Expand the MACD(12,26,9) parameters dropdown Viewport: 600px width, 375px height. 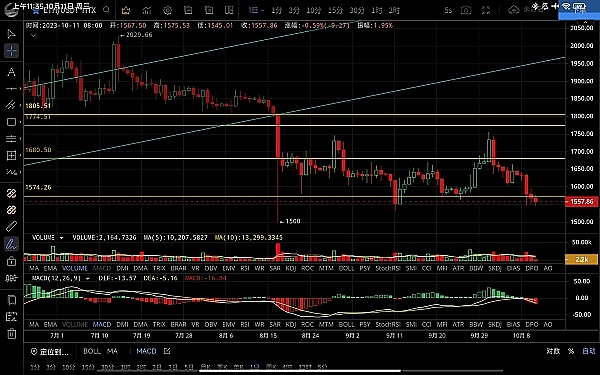[x=88, y=278]
